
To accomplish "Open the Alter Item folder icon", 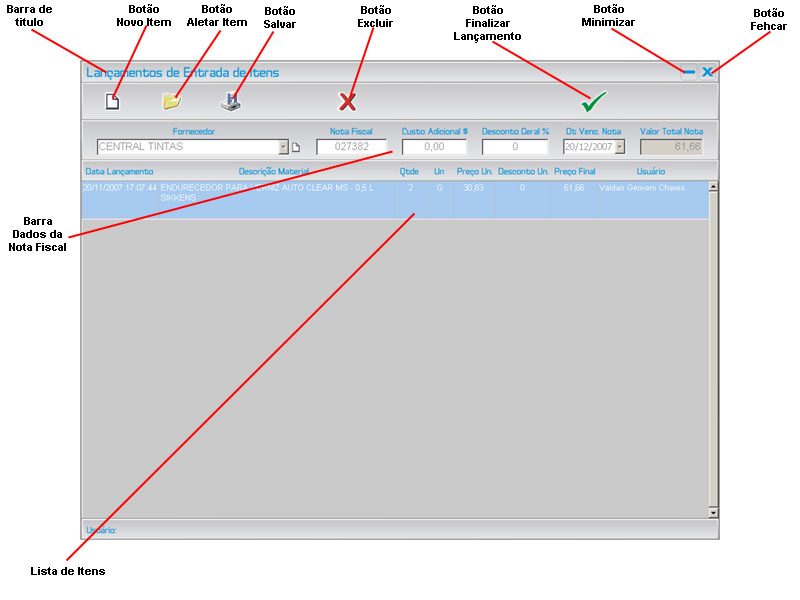I will pyautogui.click(x=172, y=101).
